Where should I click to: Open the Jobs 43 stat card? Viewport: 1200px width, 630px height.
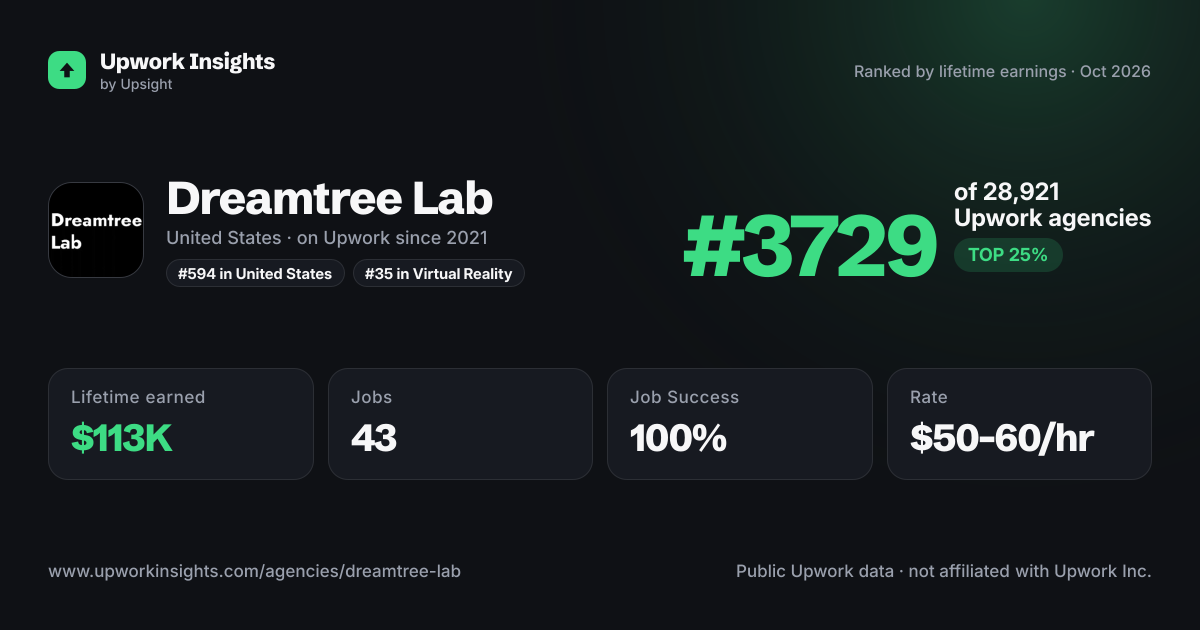[x=460, y=424]
